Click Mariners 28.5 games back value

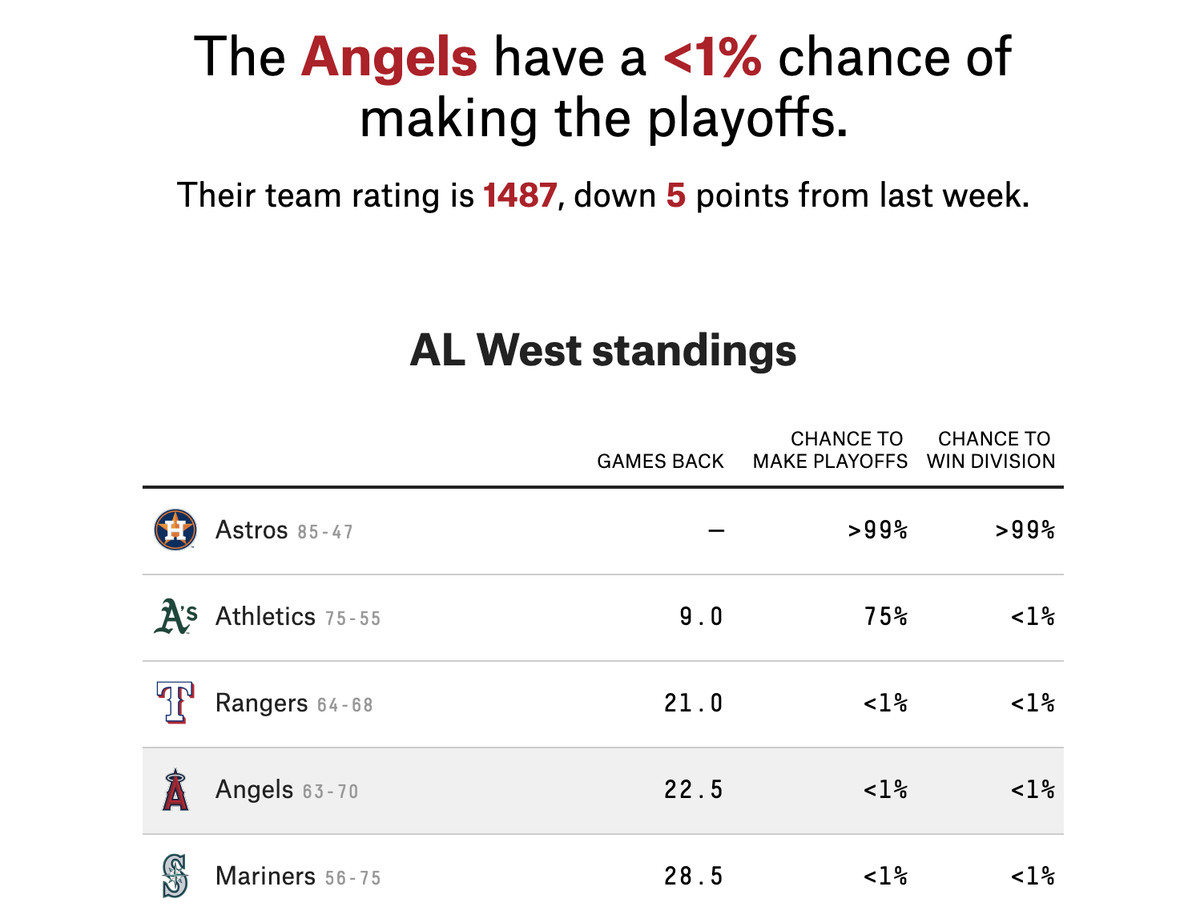click(693, 877)
